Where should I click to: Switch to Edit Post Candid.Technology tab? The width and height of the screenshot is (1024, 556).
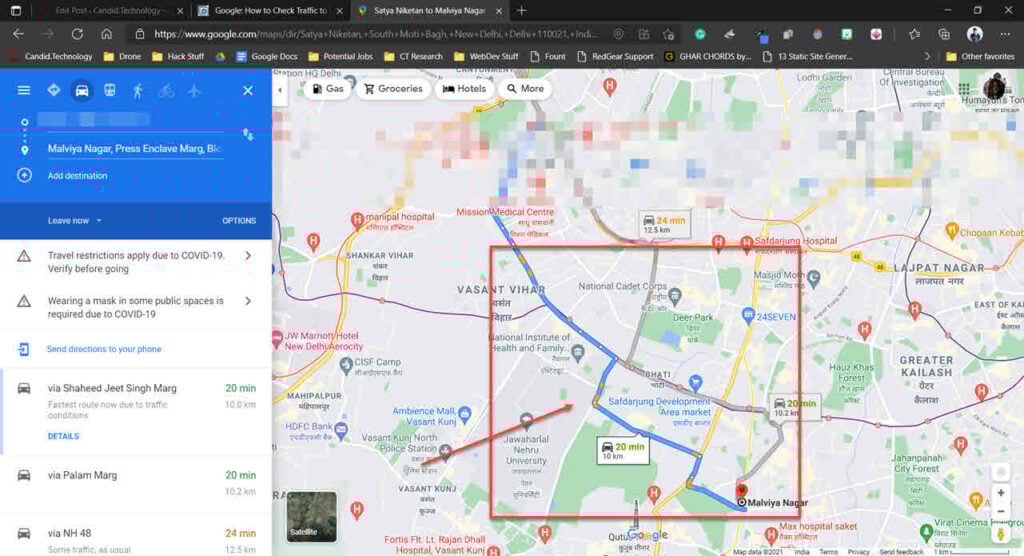pos(111,10)
